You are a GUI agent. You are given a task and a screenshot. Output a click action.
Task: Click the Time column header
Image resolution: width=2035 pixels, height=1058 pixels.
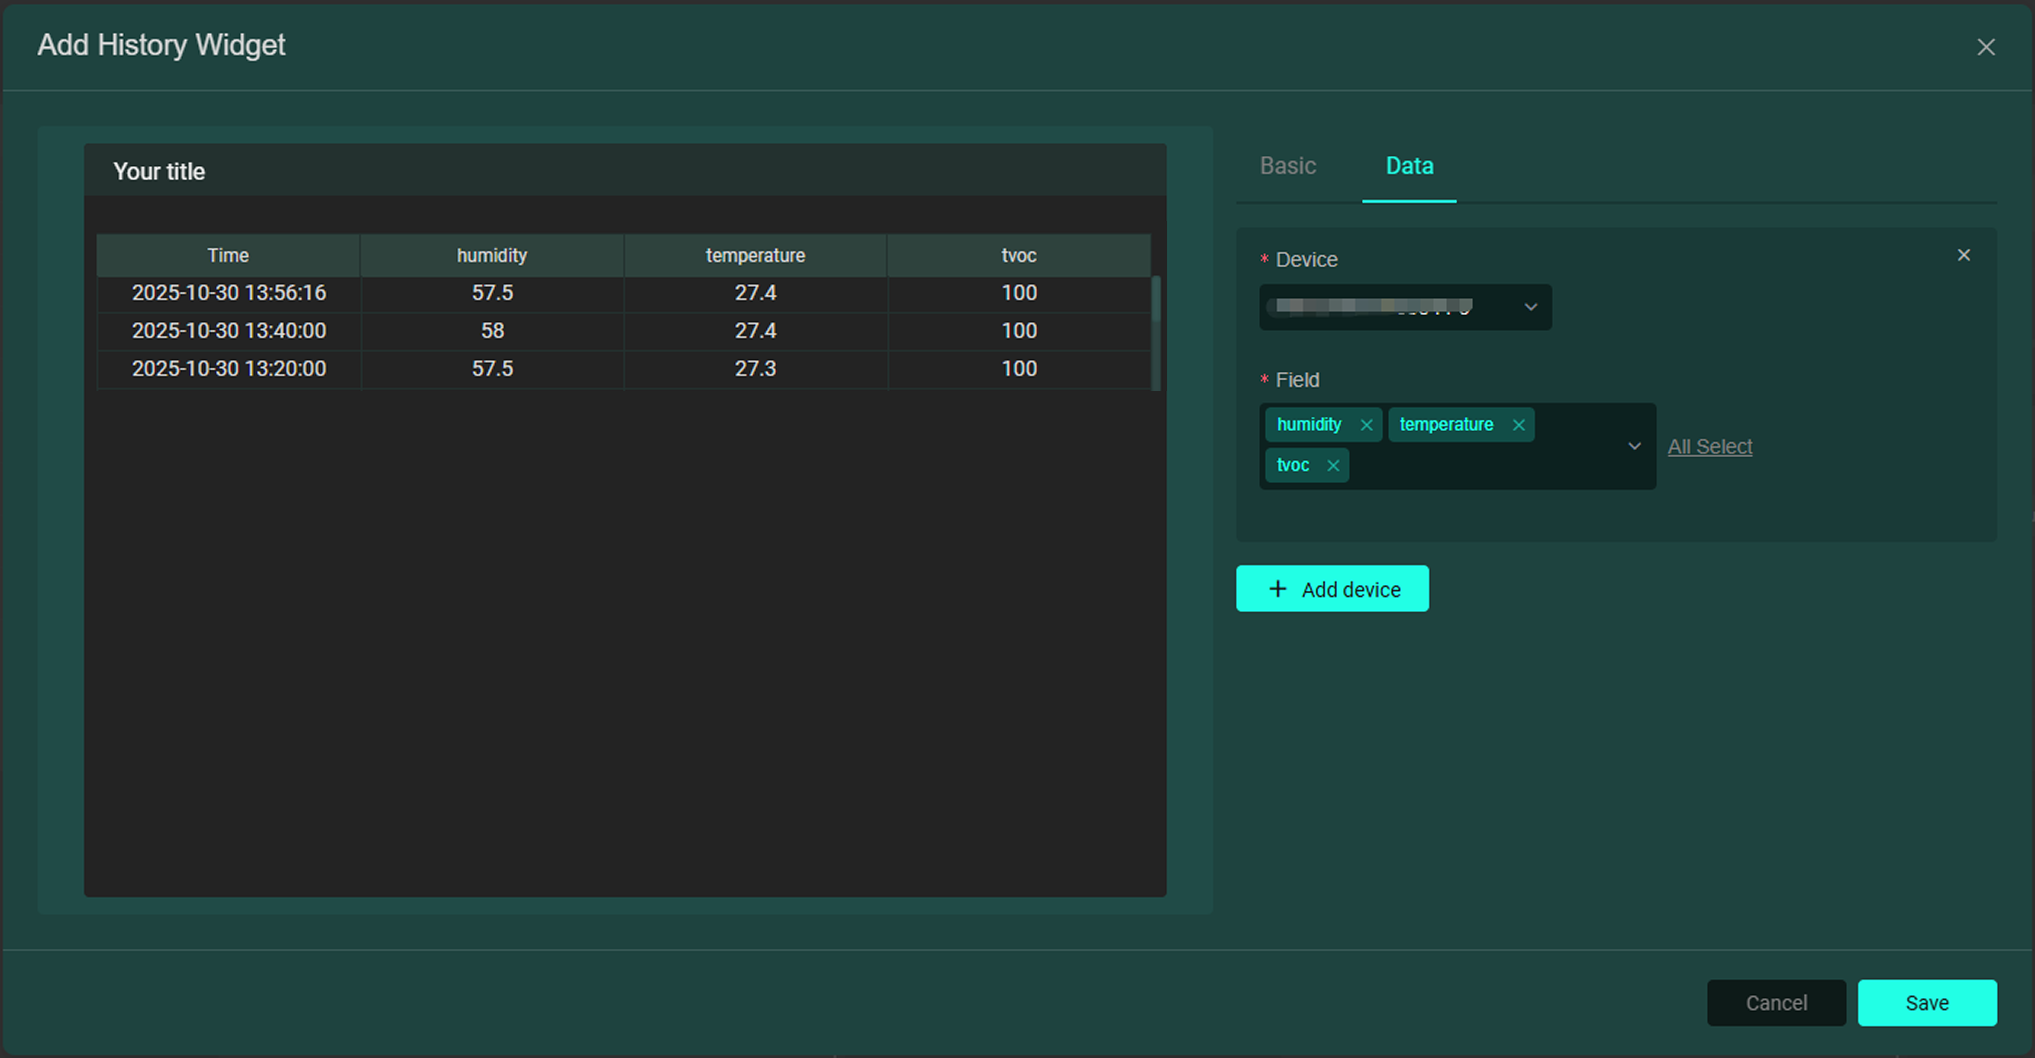click(x=228, y=256)
